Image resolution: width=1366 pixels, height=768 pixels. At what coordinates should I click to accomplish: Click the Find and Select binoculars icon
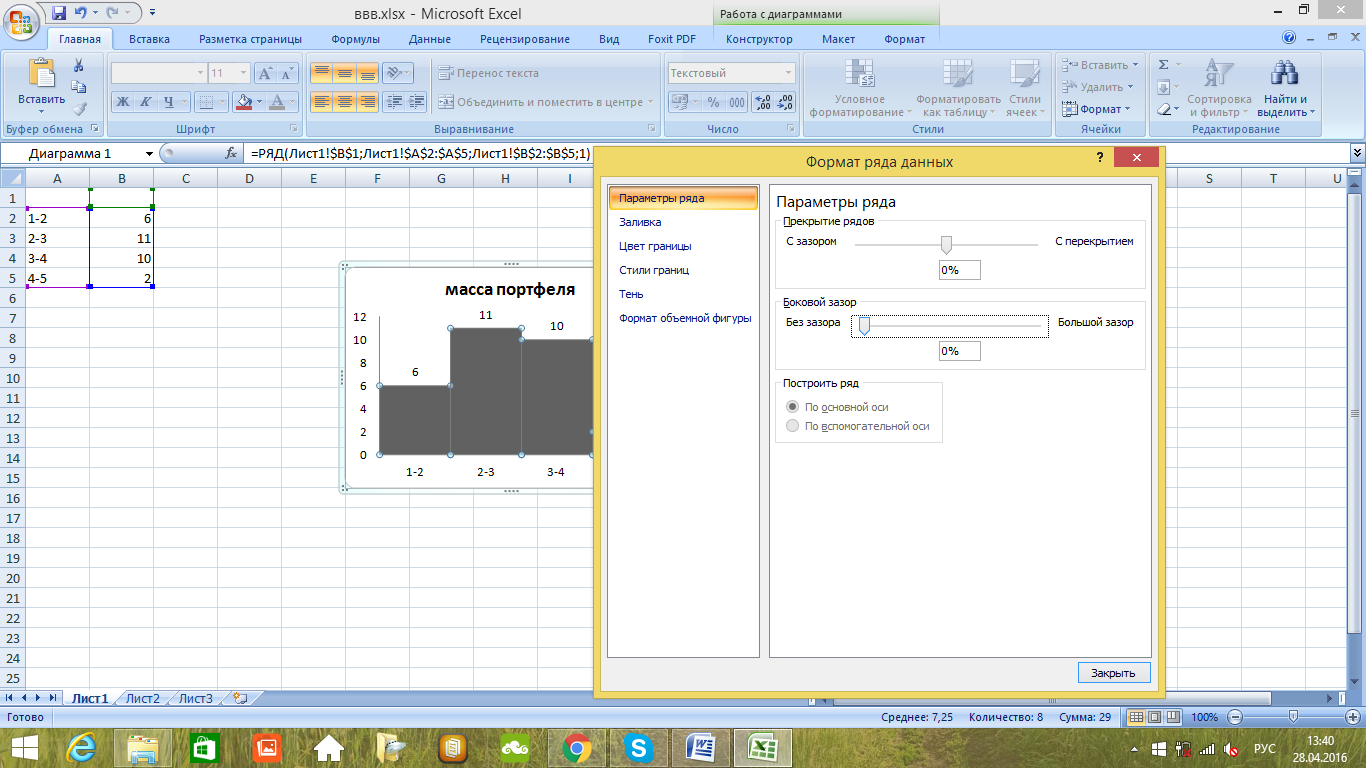tap(1283, 72)
